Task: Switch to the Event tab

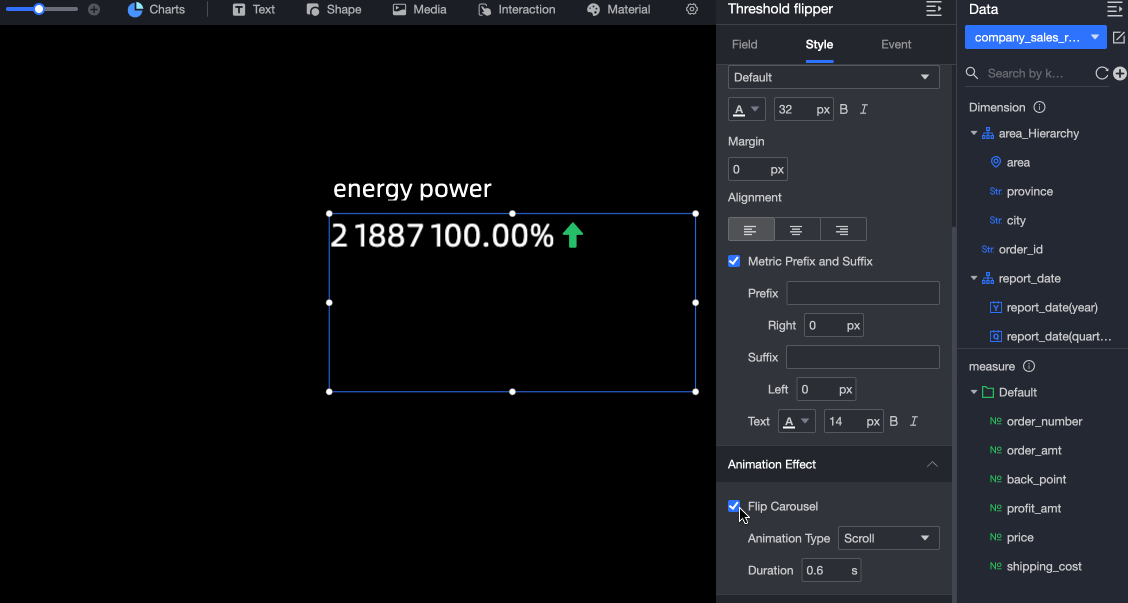Action: pyautogui.click(x=896, y=45)
